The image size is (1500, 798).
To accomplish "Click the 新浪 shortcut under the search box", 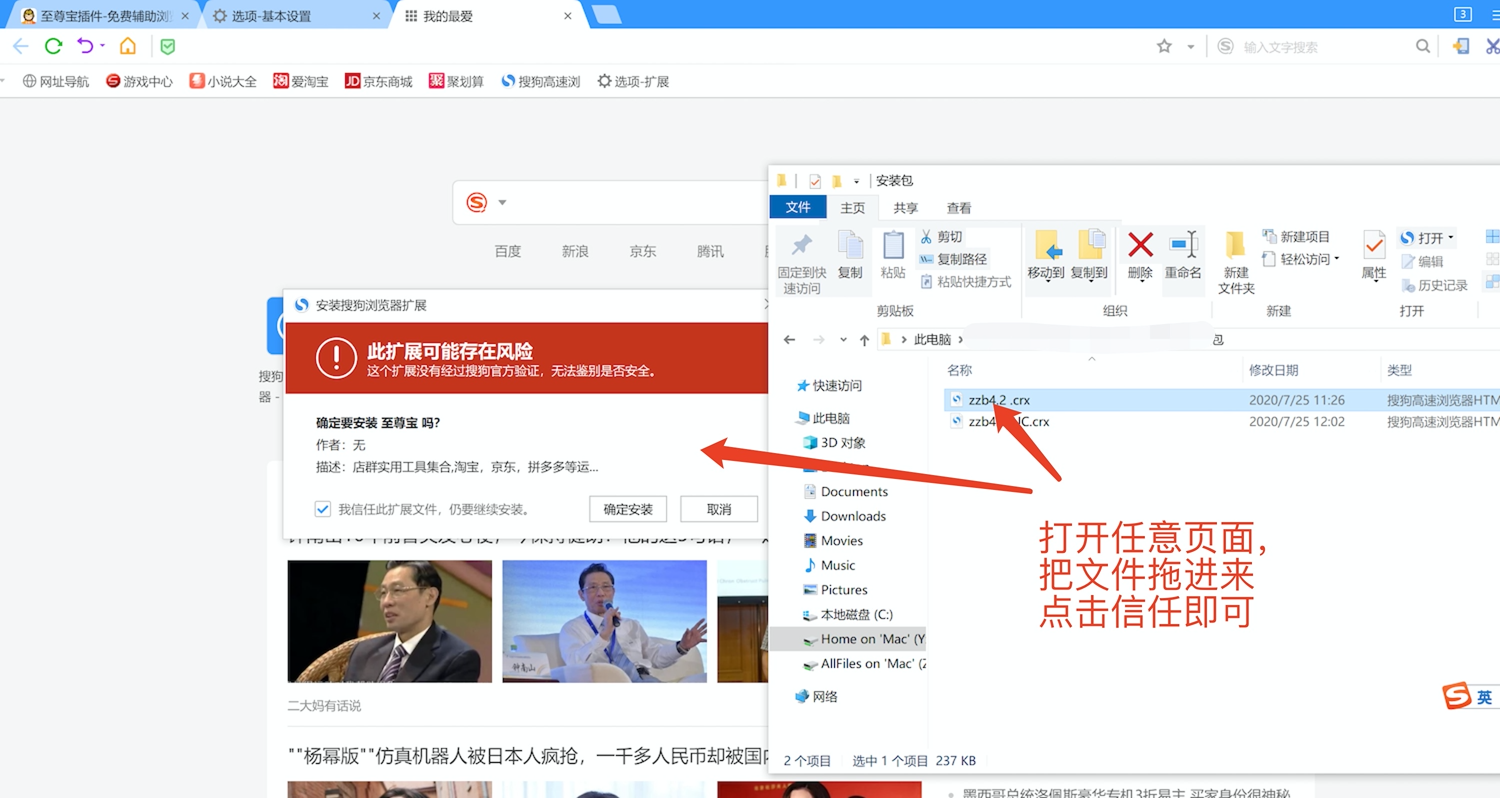I will 575,251.
